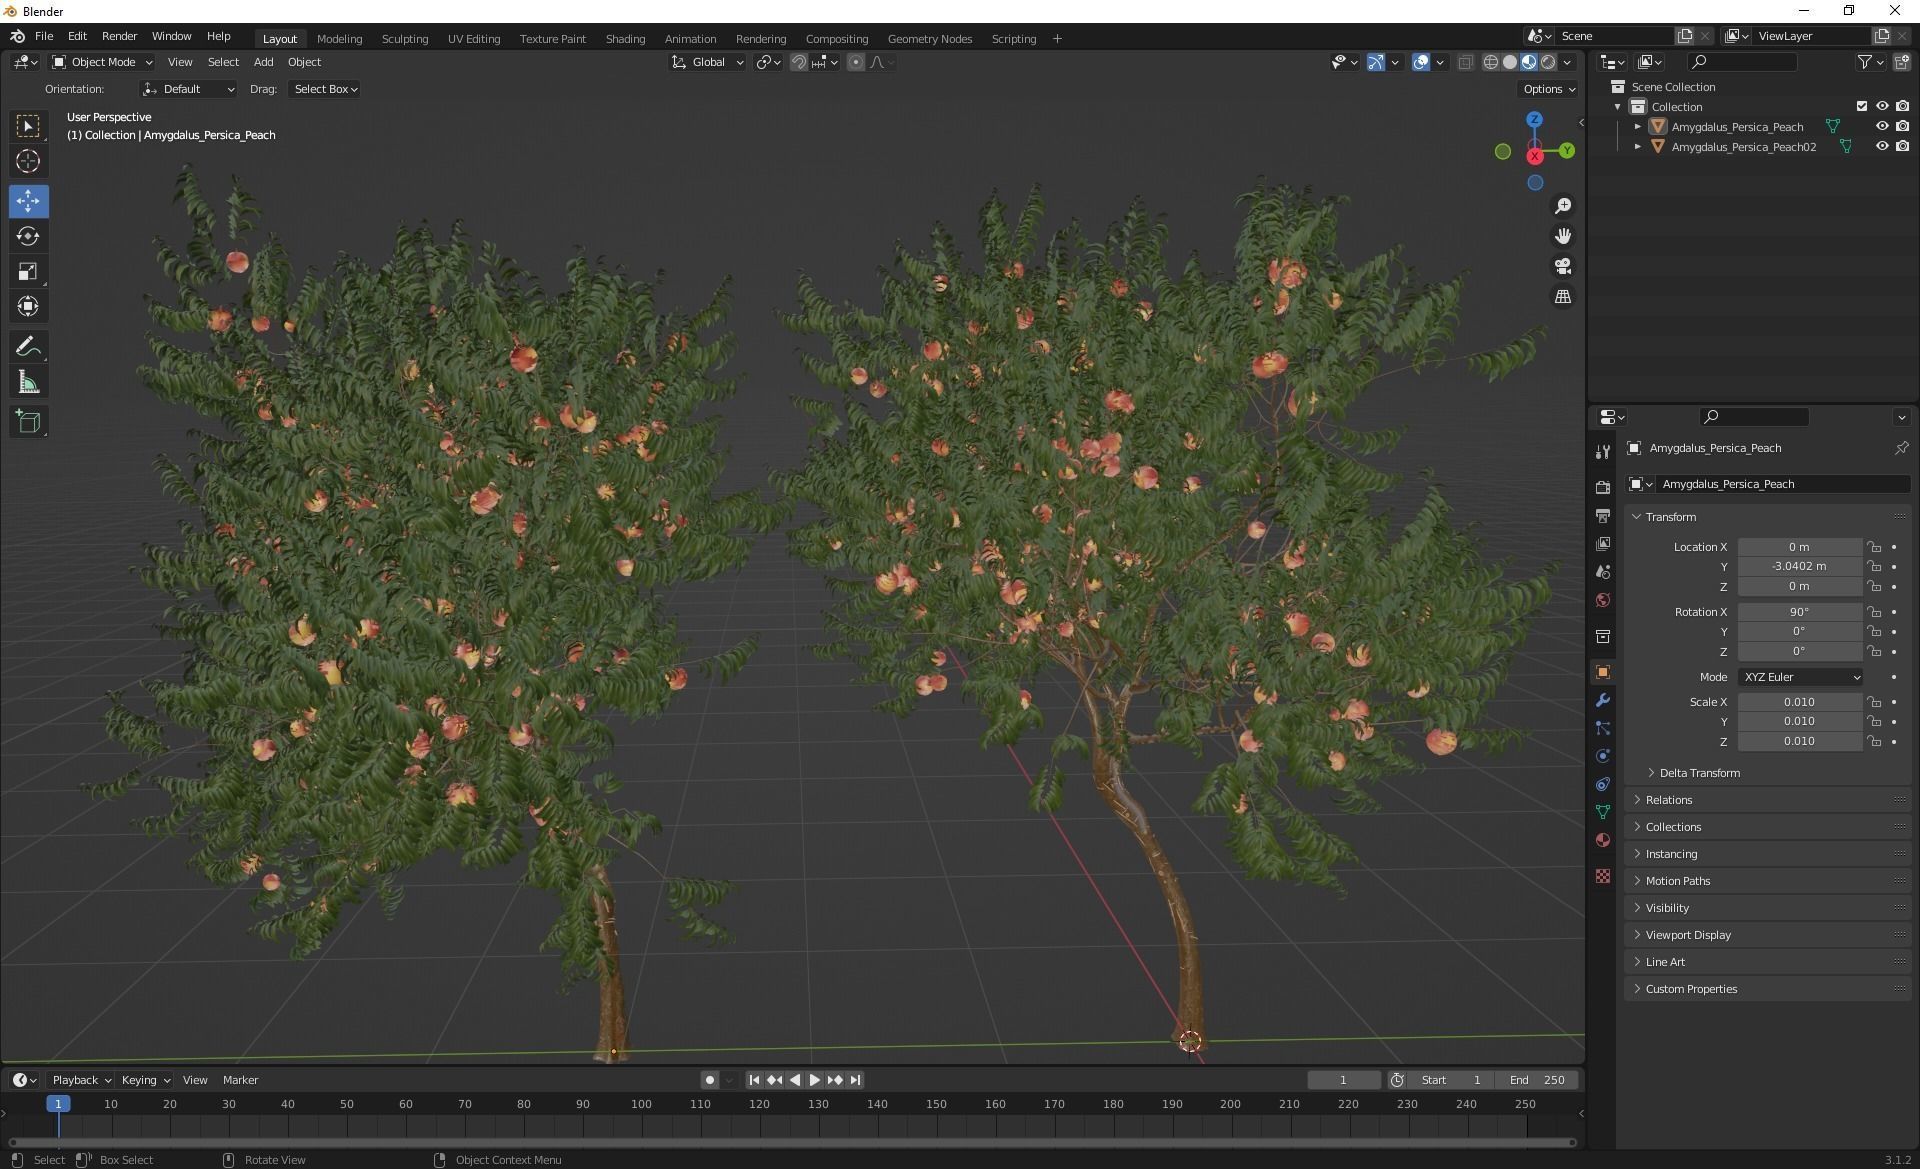Disable Collection render camera icon

click(1902, 106)
